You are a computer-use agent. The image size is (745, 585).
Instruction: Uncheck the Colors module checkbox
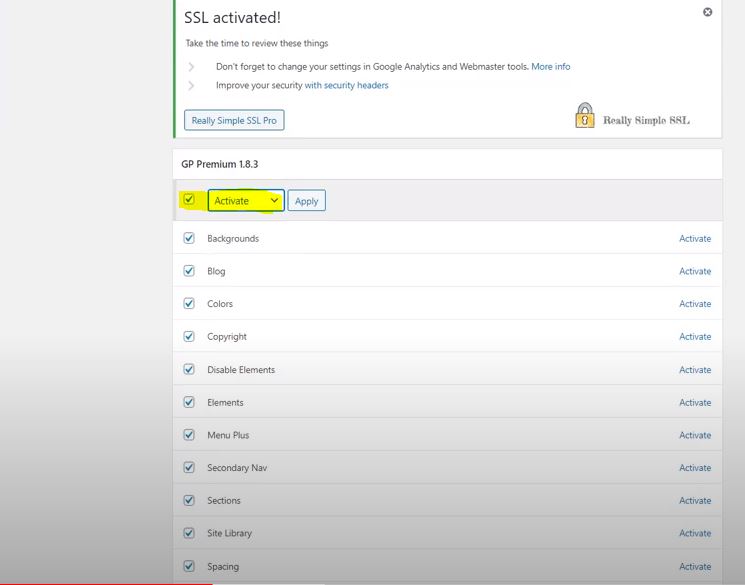click(189, 303)
